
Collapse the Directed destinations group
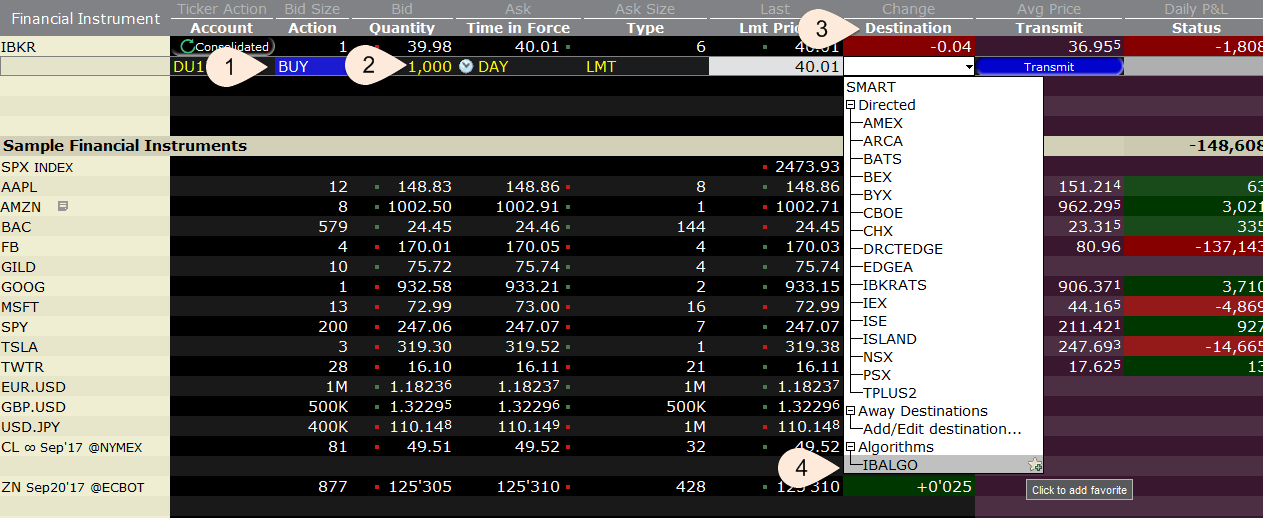click(x=850, y=105)
